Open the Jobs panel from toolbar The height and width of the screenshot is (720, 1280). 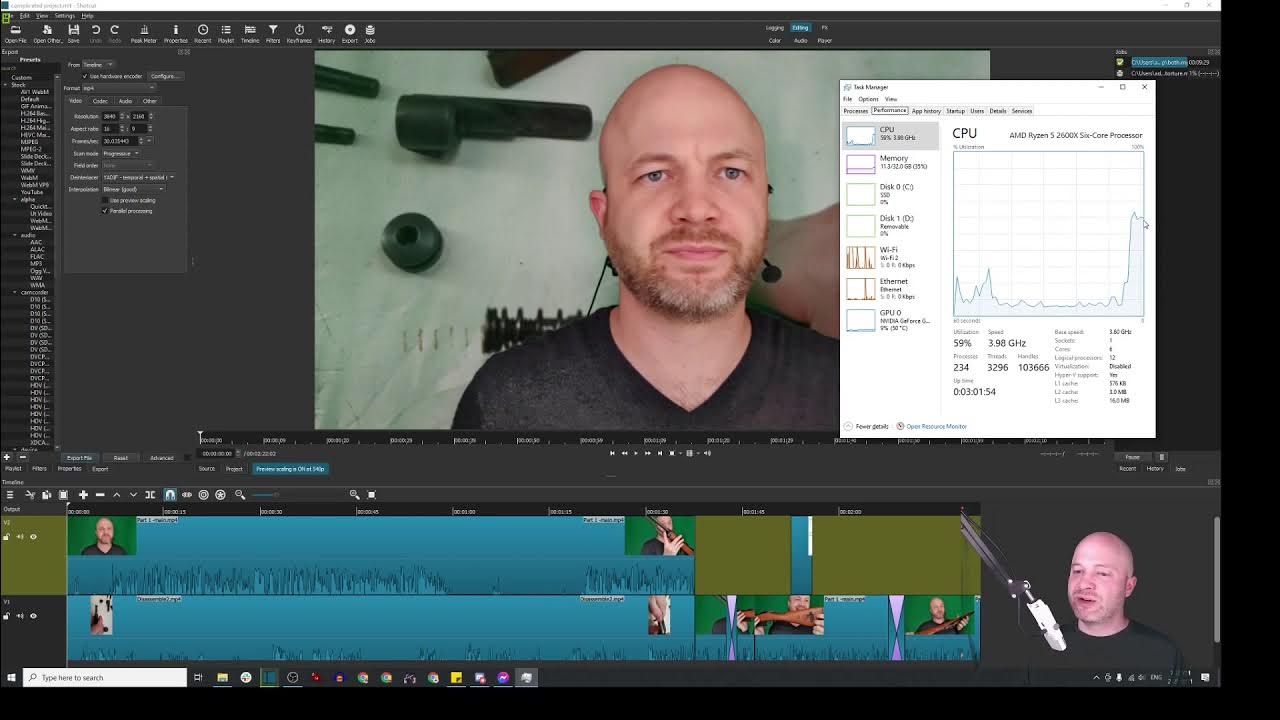pyautogui.click(x=370, y=33)
